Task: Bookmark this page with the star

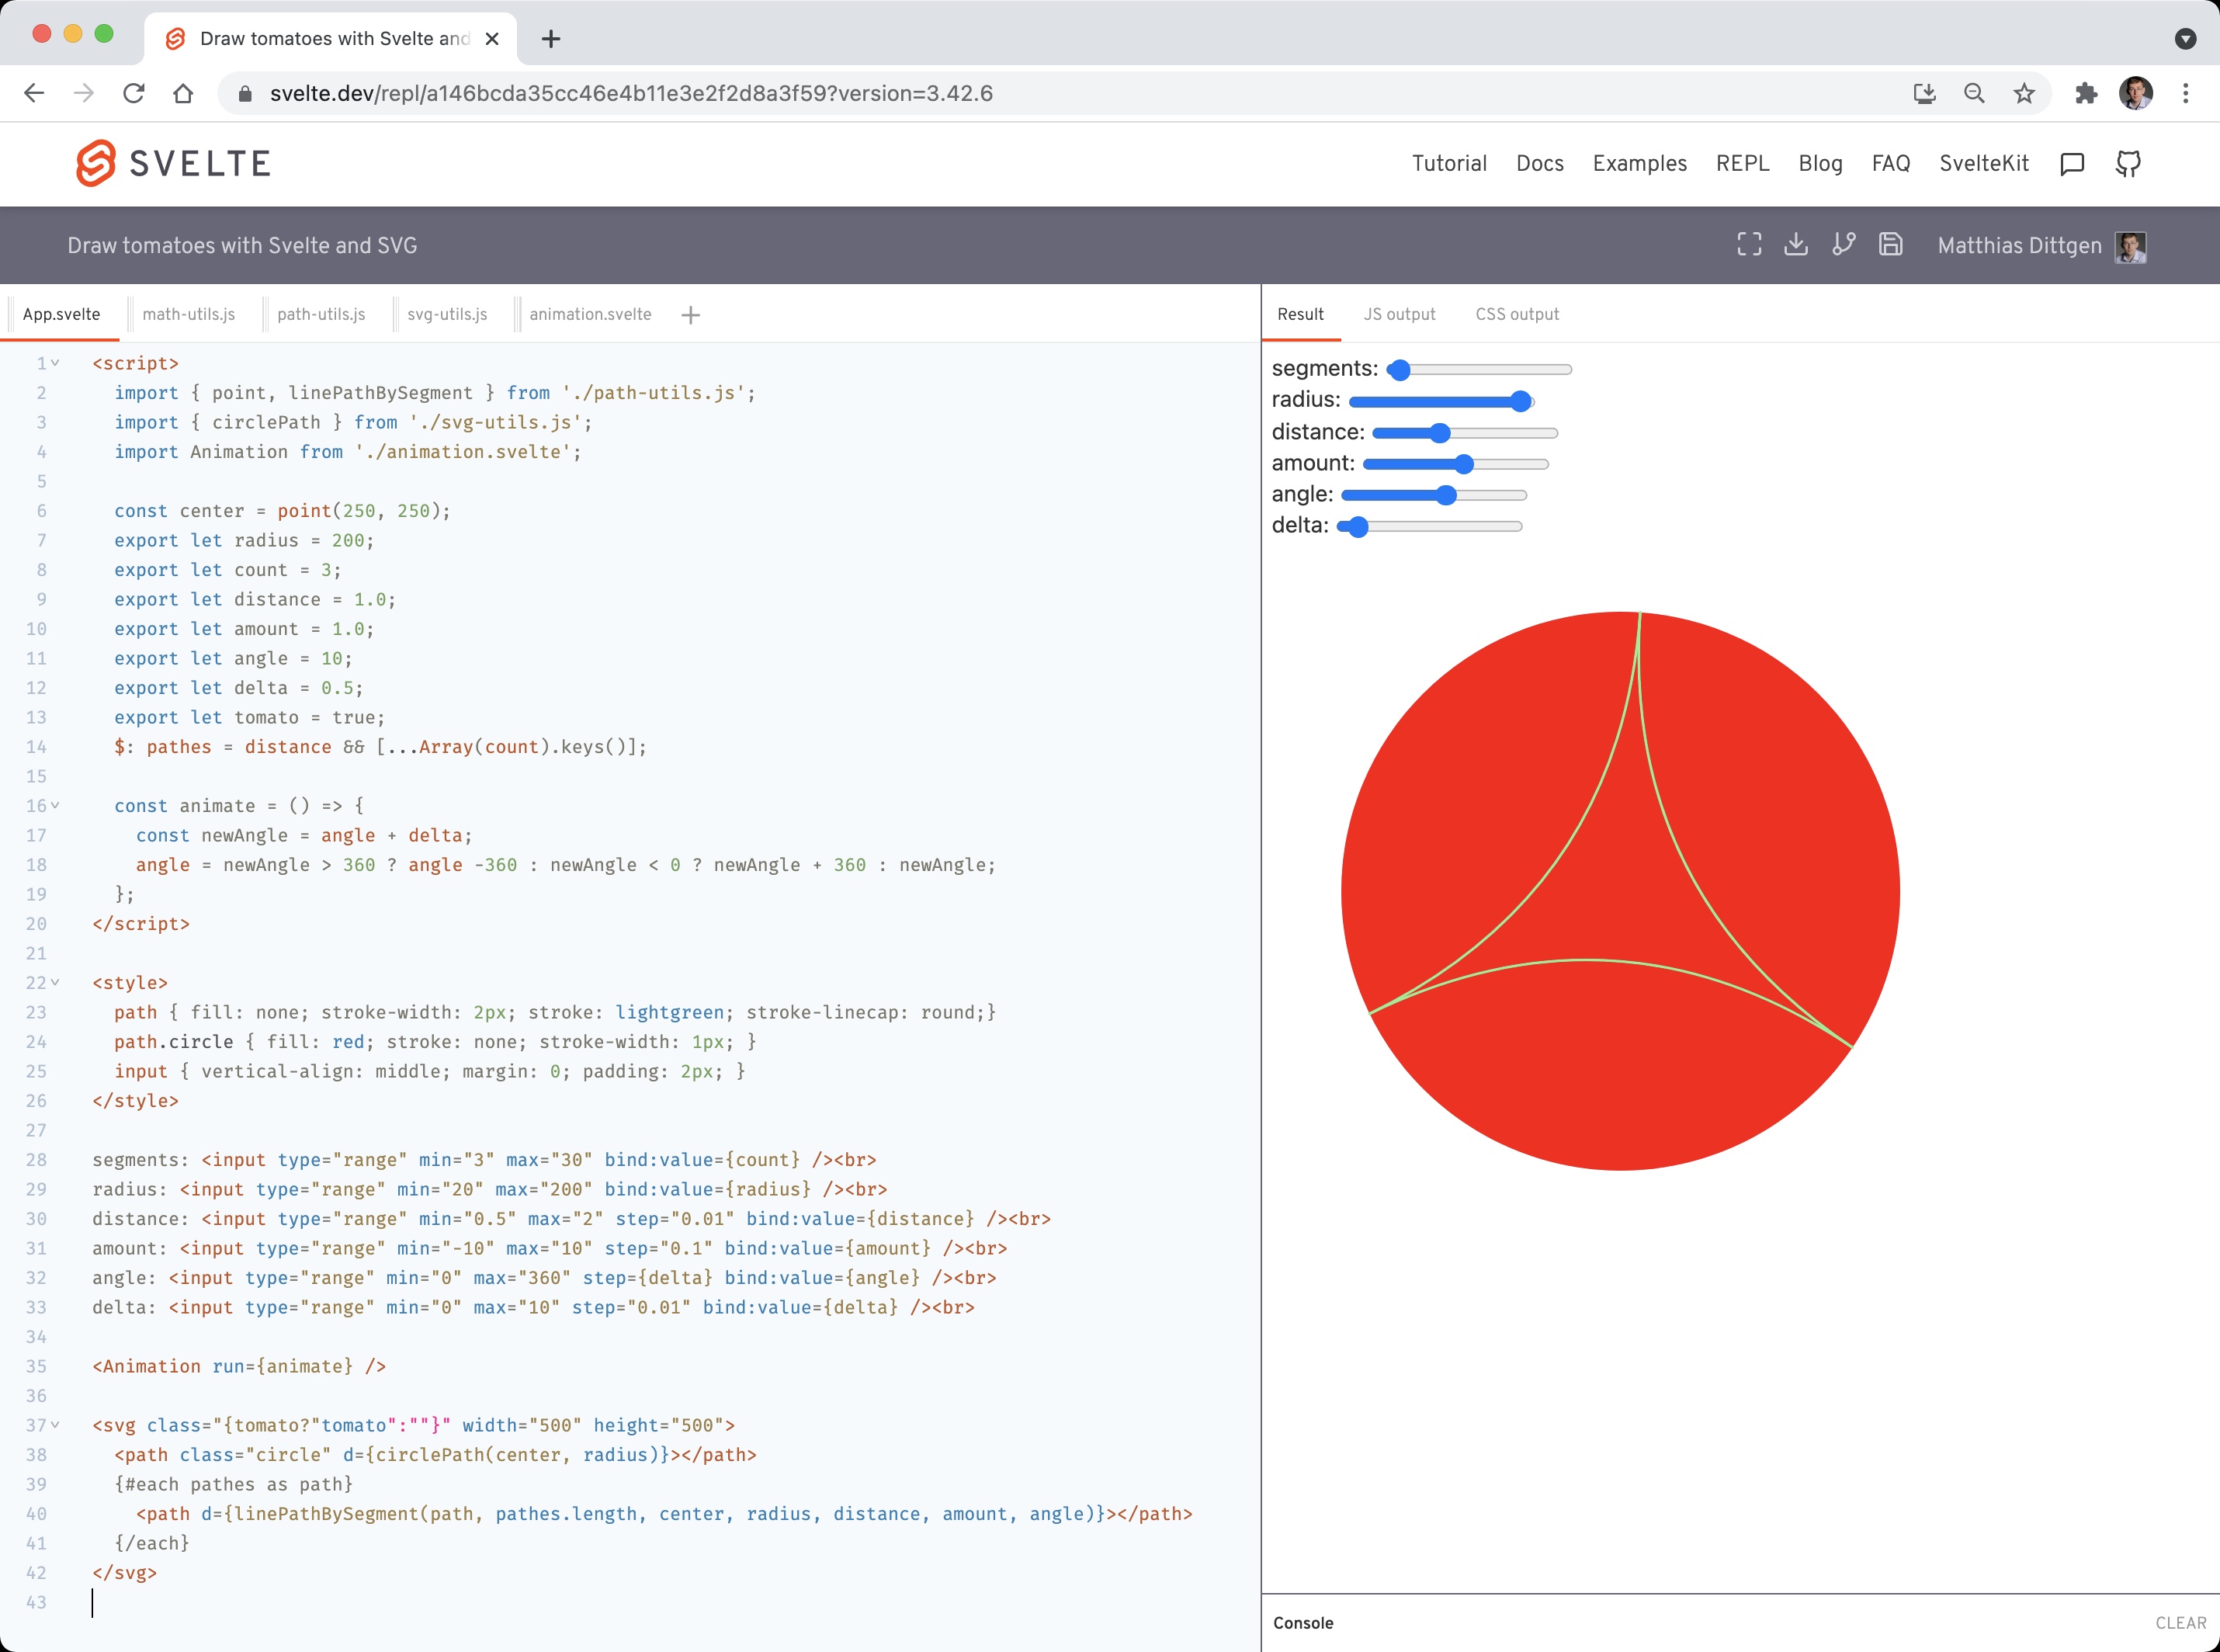Action: pyautogui.click(x=2024, y=93)
